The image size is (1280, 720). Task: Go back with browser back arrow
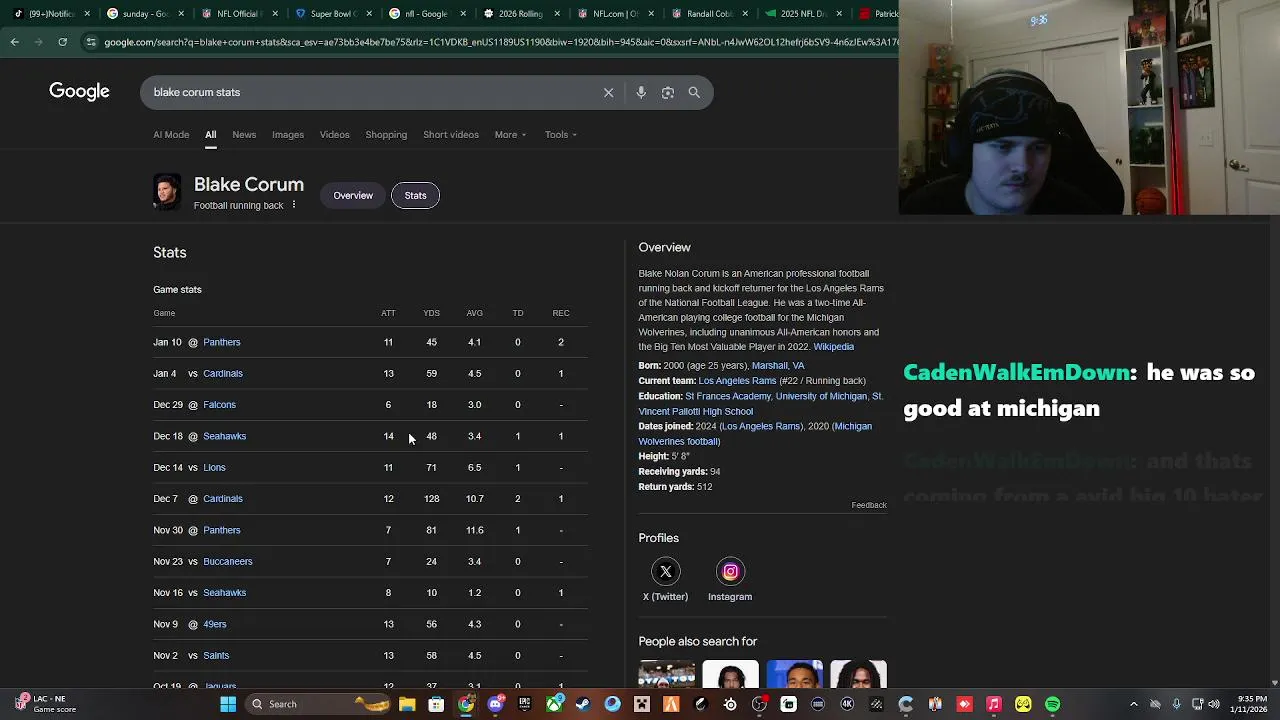14,42
